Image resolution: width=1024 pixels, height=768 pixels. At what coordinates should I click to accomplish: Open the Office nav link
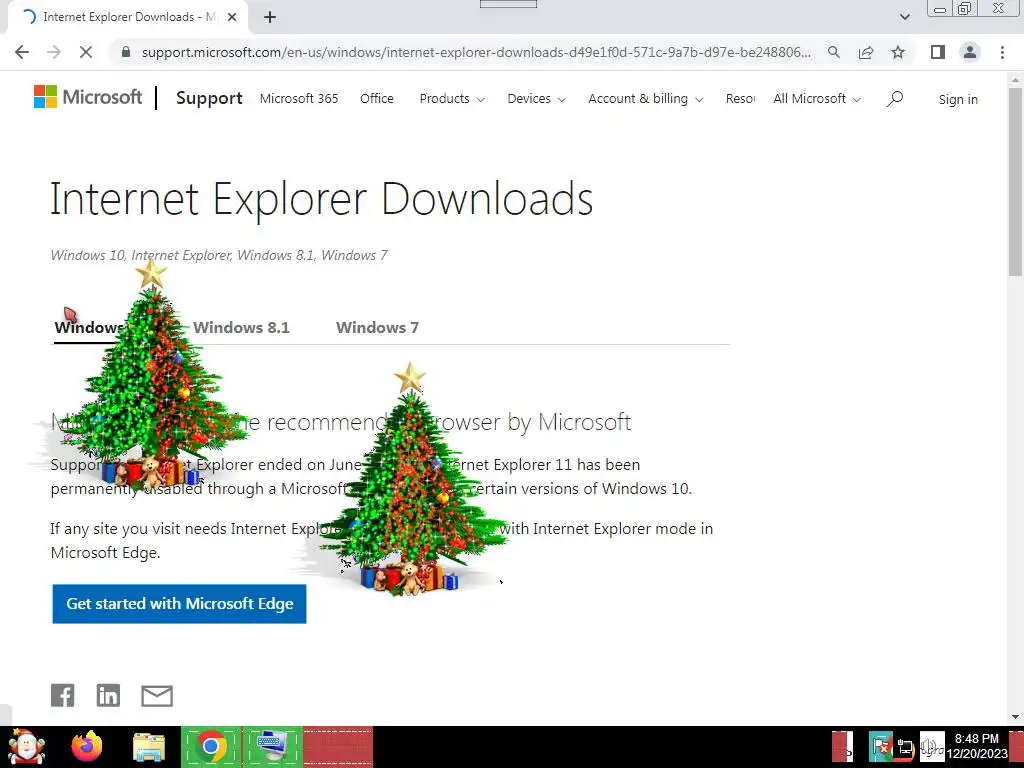[377, 99]
